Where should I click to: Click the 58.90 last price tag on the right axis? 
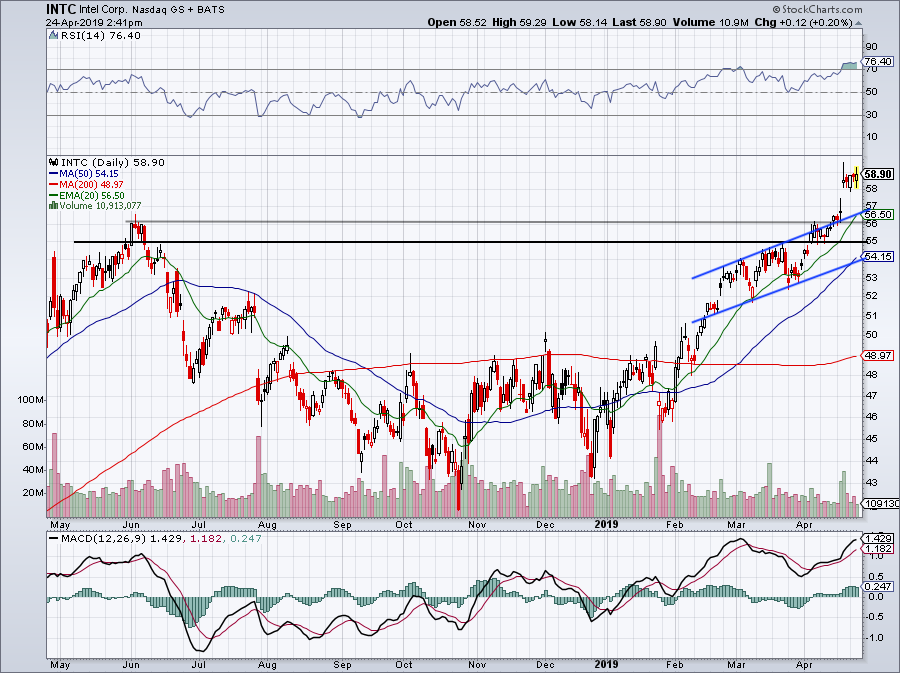tap(878, 174)
